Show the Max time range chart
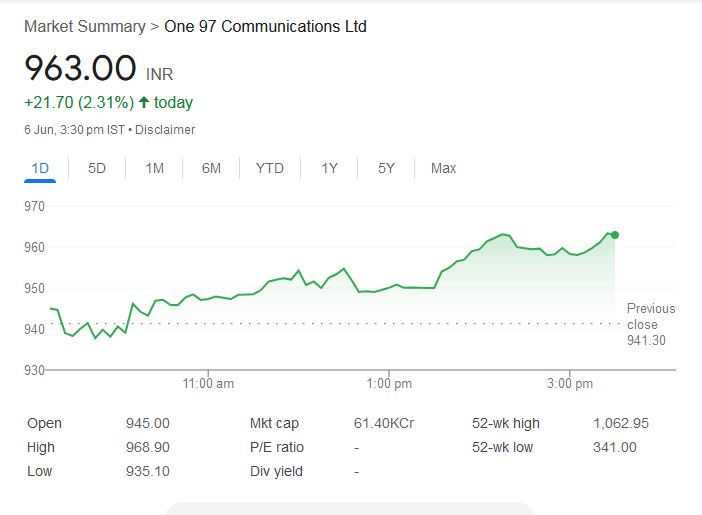The width and height of the screenshot is (702, 515). click(x=443, y=168)
